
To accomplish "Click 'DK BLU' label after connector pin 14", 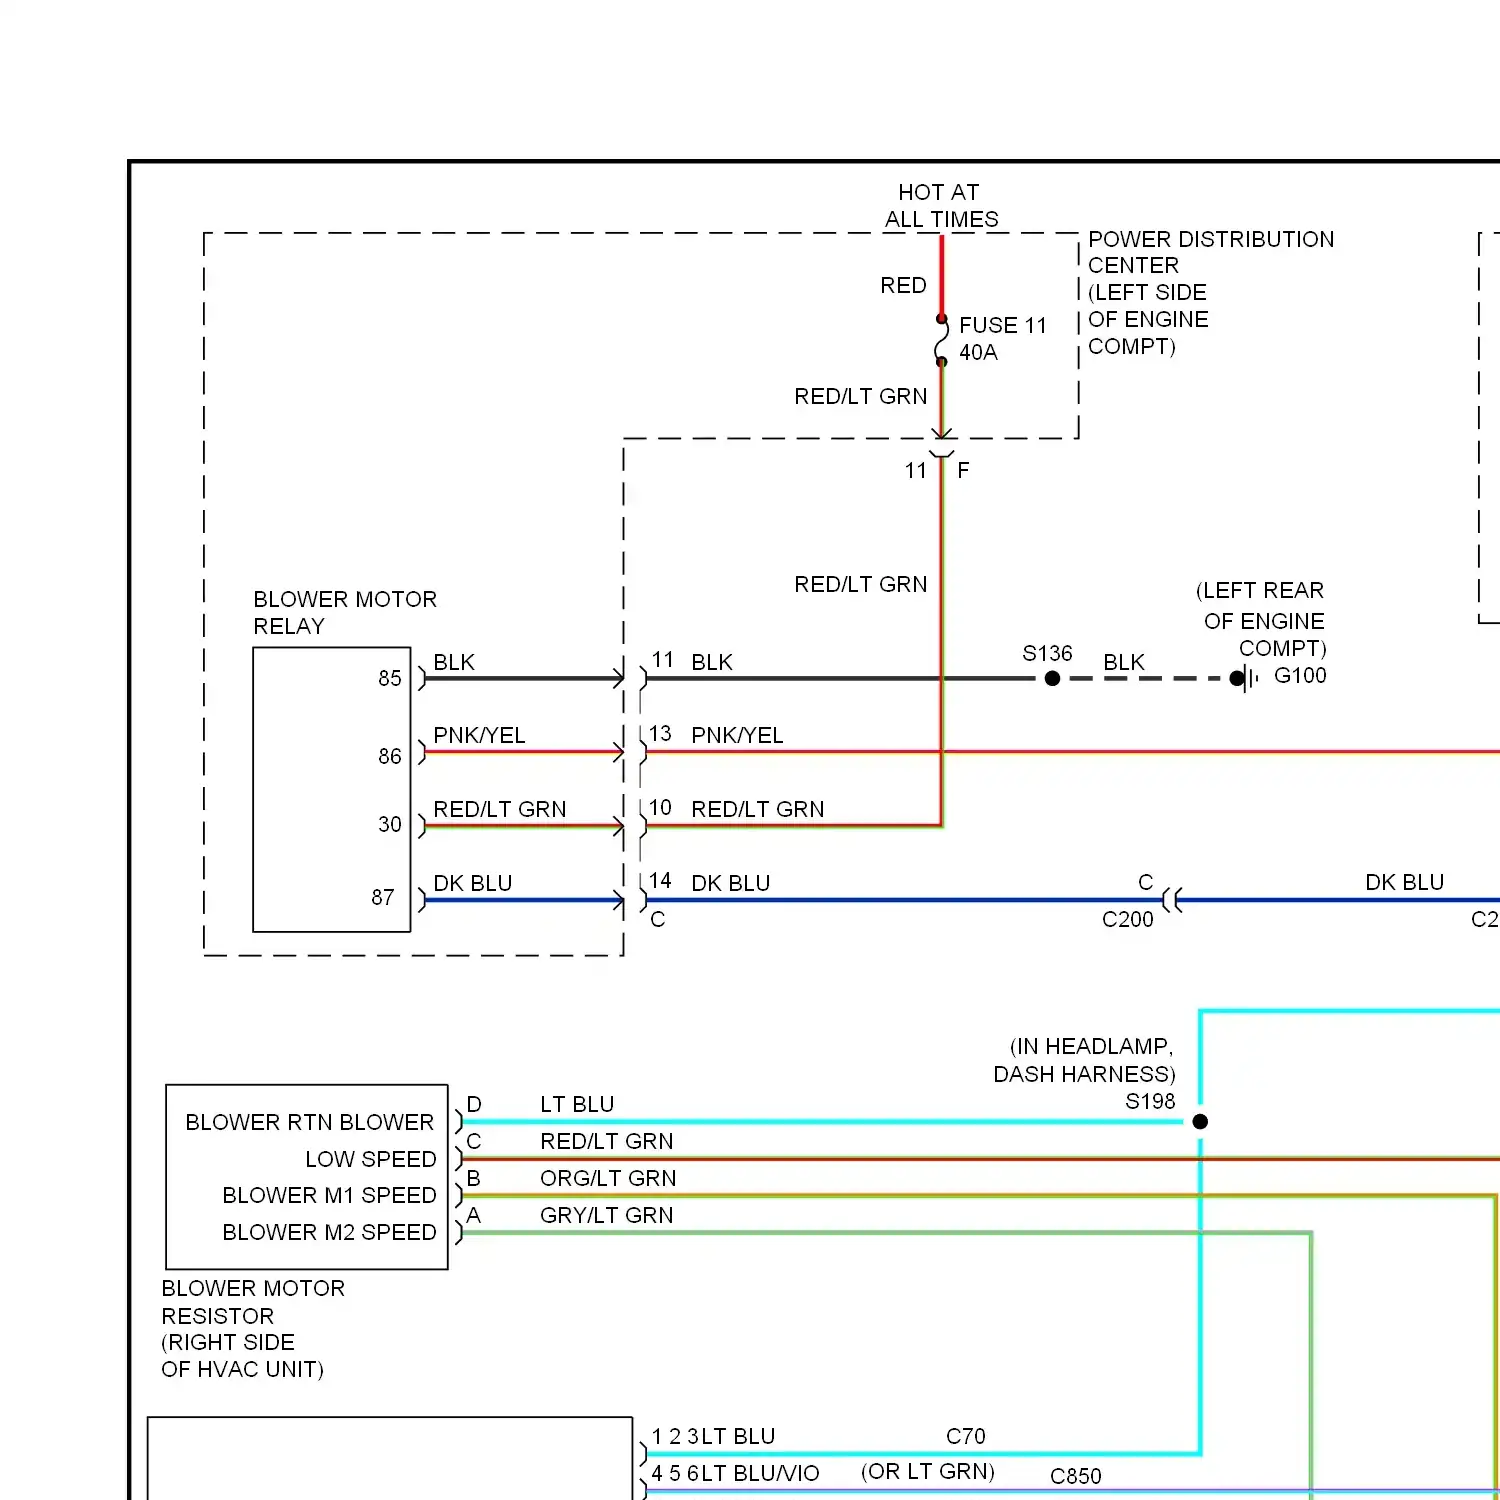I will click(x=731, y=883).
